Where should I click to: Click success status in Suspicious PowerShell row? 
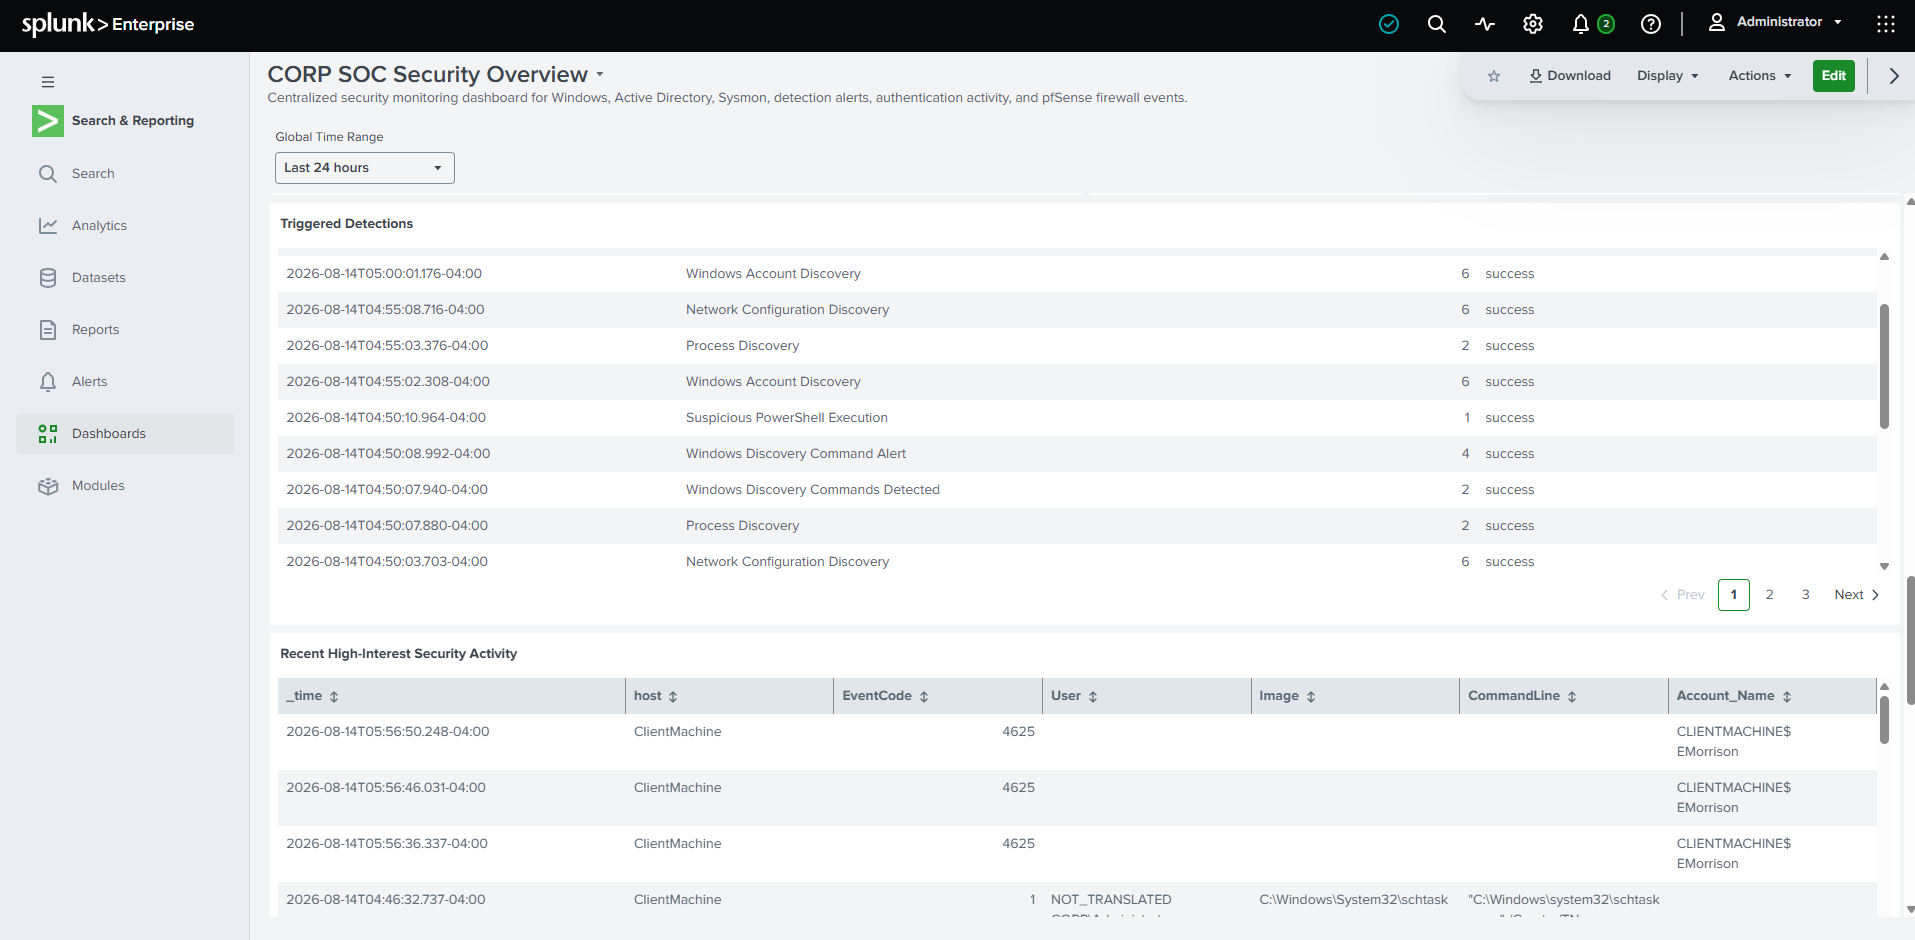pos(1510,418)
